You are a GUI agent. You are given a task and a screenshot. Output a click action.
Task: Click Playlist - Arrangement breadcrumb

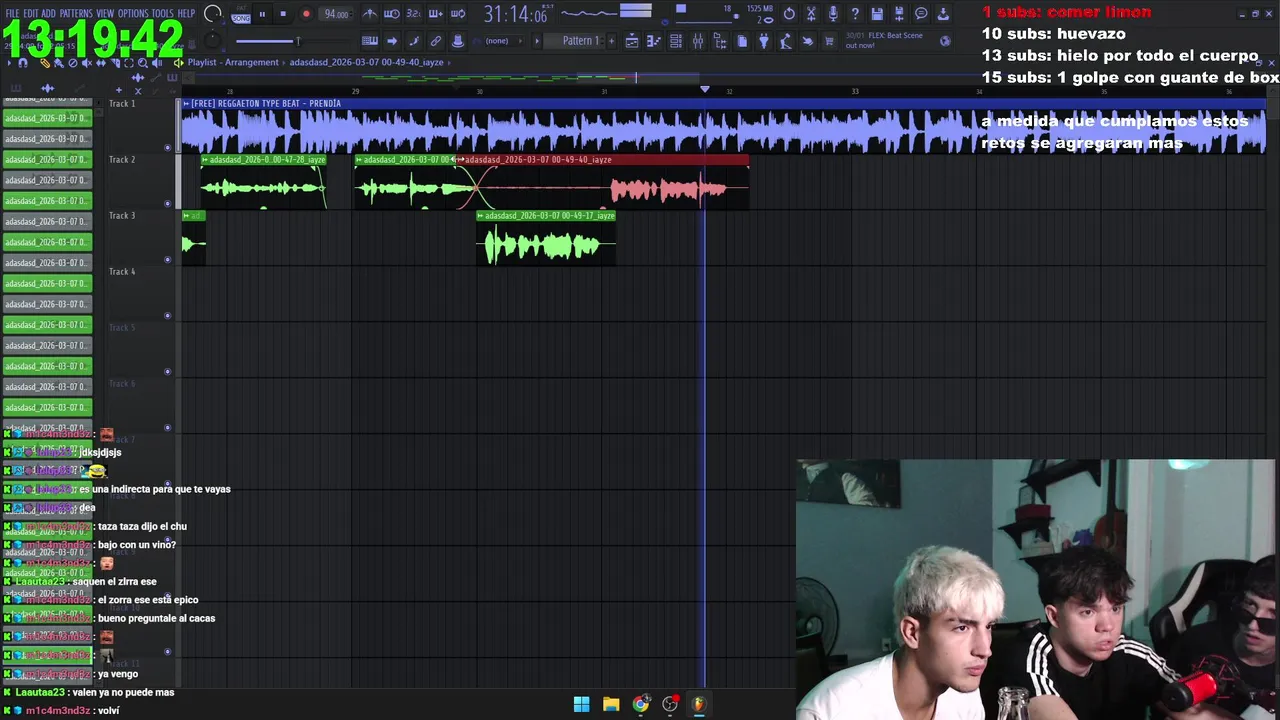pos(233,62)
